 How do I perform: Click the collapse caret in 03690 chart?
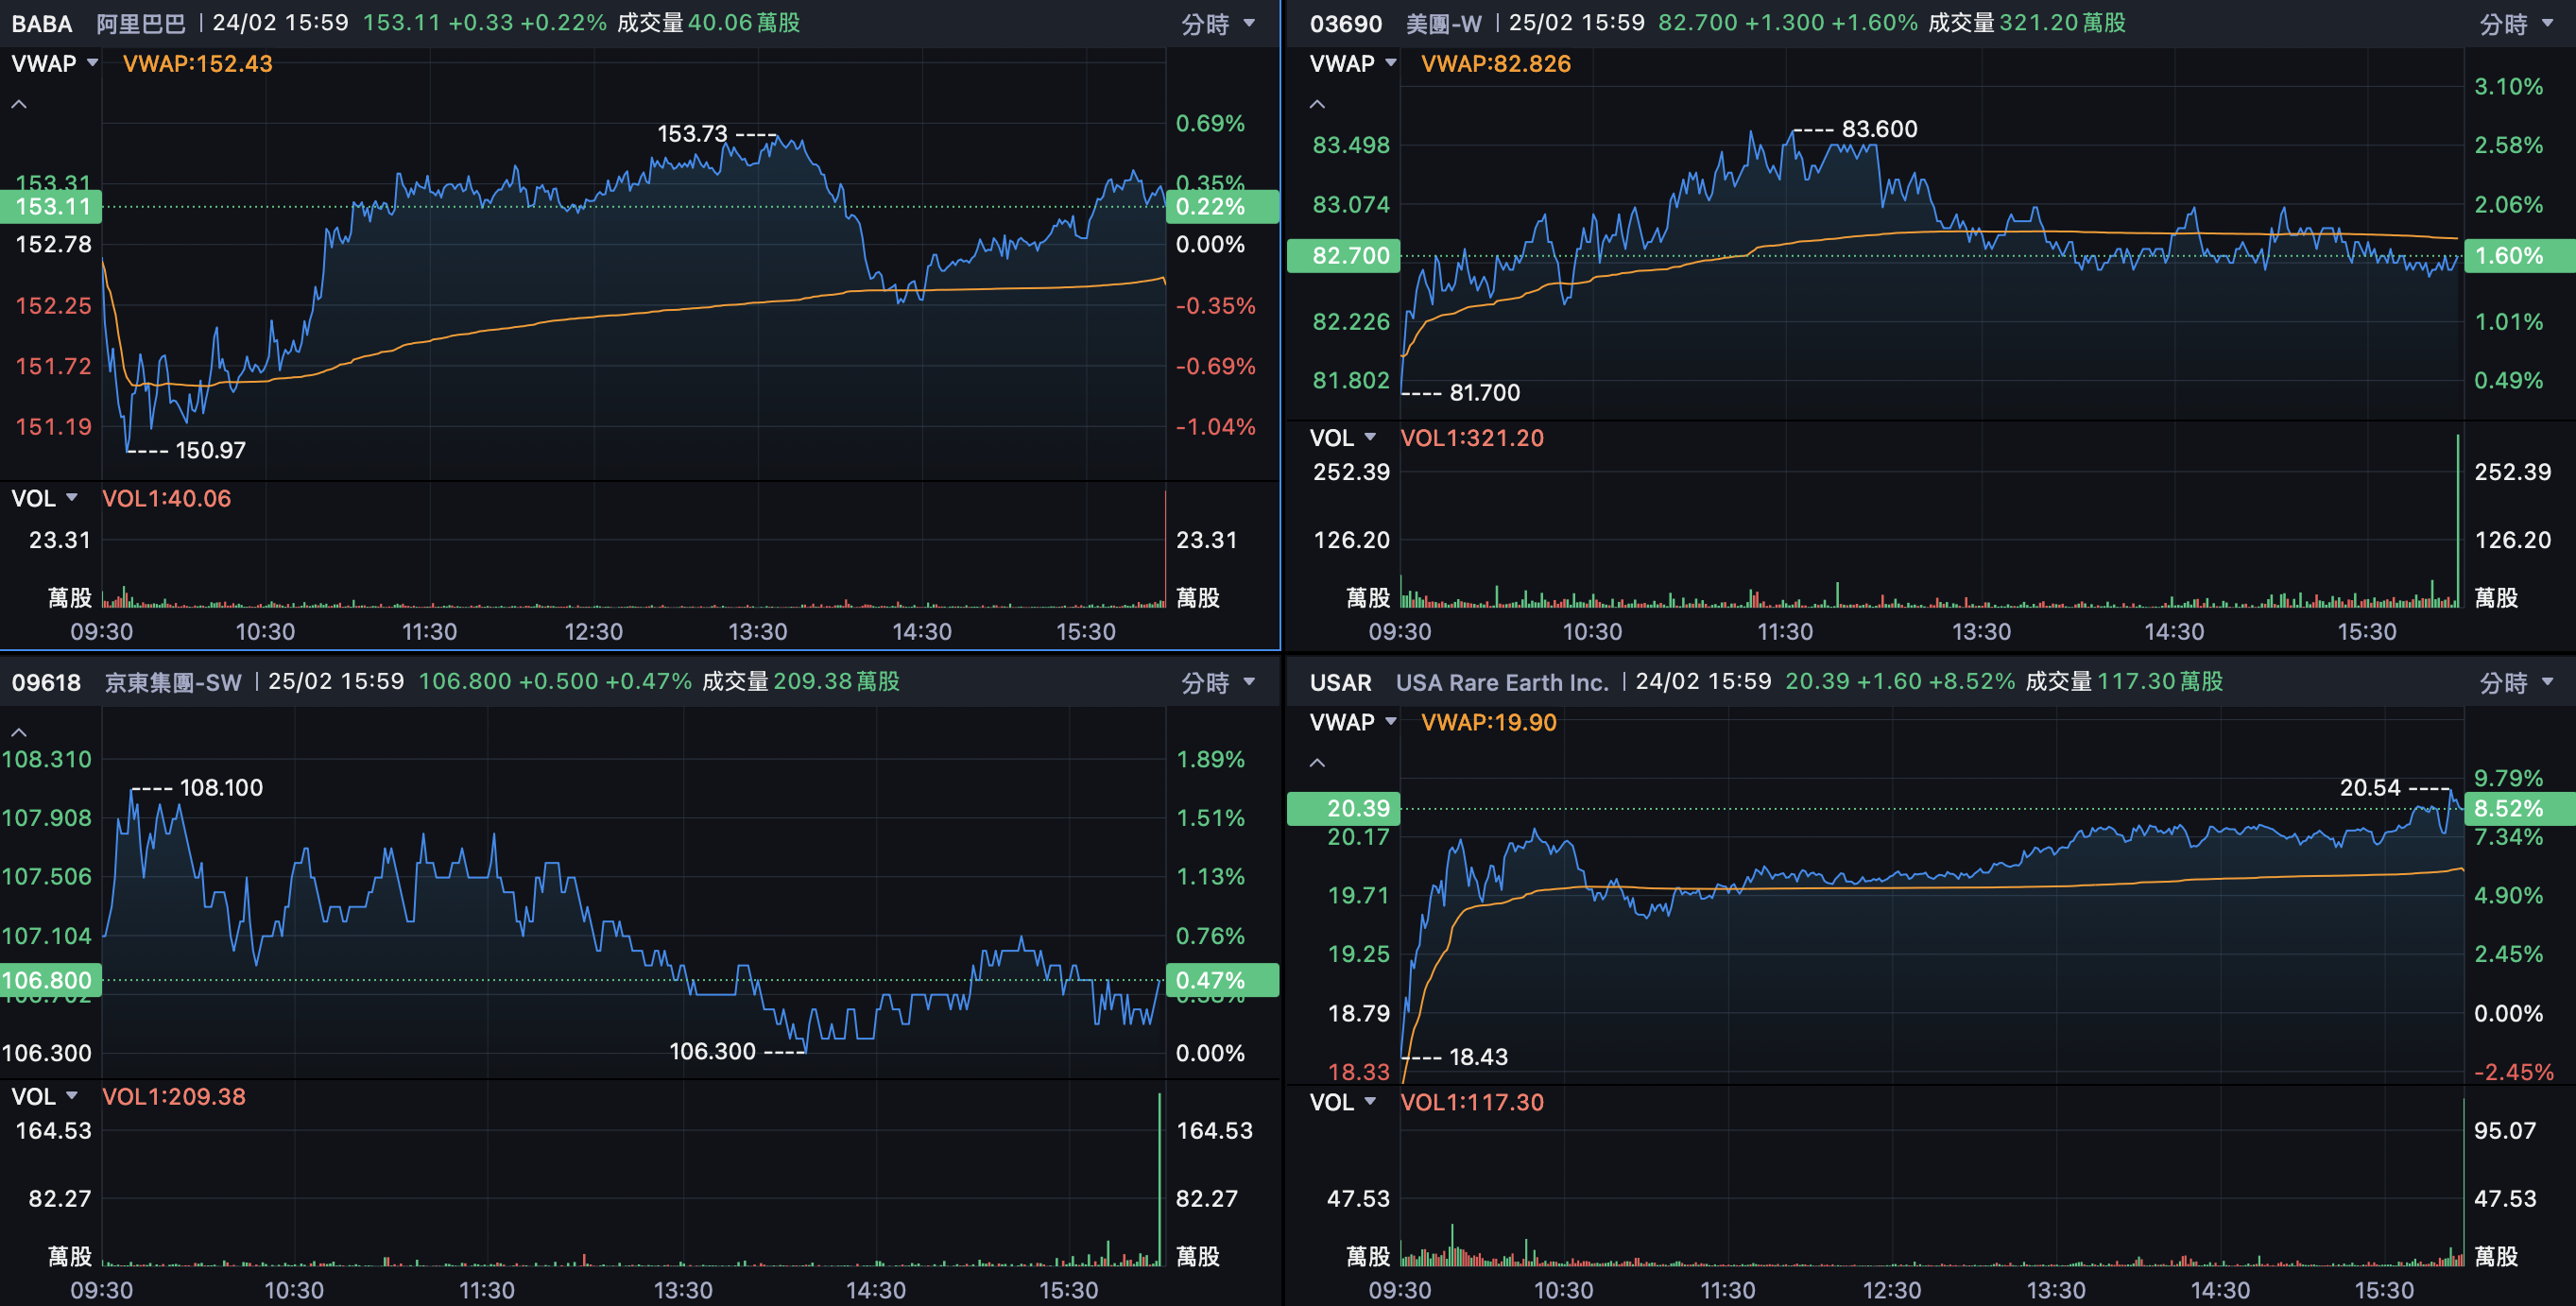[1317, 104]
